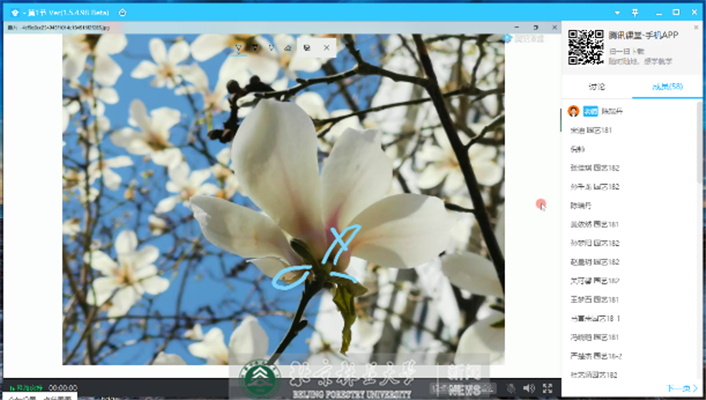Switch to the 讨论 discussion tab
This screenshot has width=706, height=400.
coord(596,87)
